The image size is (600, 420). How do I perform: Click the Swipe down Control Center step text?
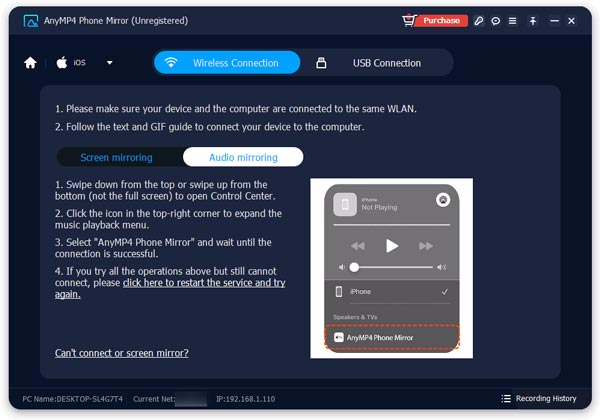pyautogui.click(x=165, y=190)
